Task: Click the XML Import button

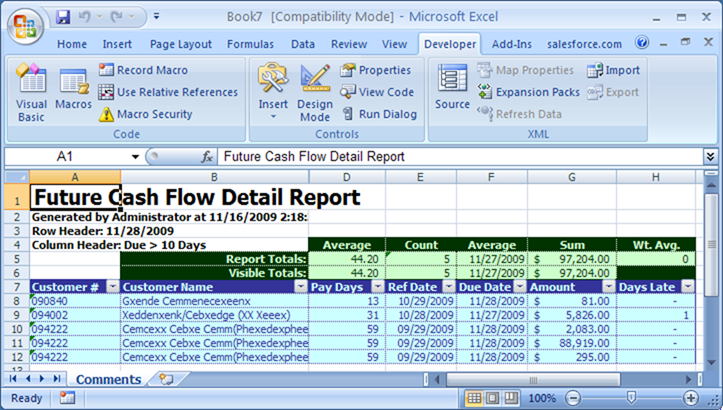Action: 614,70
